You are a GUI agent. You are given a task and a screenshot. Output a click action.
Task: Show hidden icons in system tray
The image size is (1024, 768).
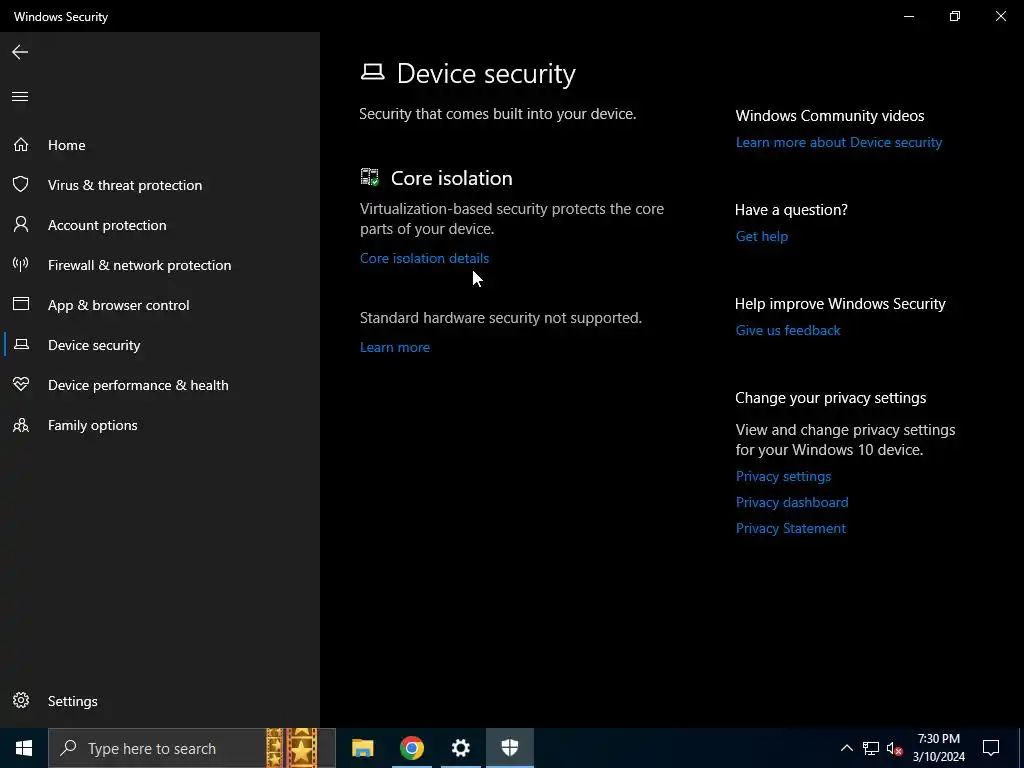tap(846, 748)
